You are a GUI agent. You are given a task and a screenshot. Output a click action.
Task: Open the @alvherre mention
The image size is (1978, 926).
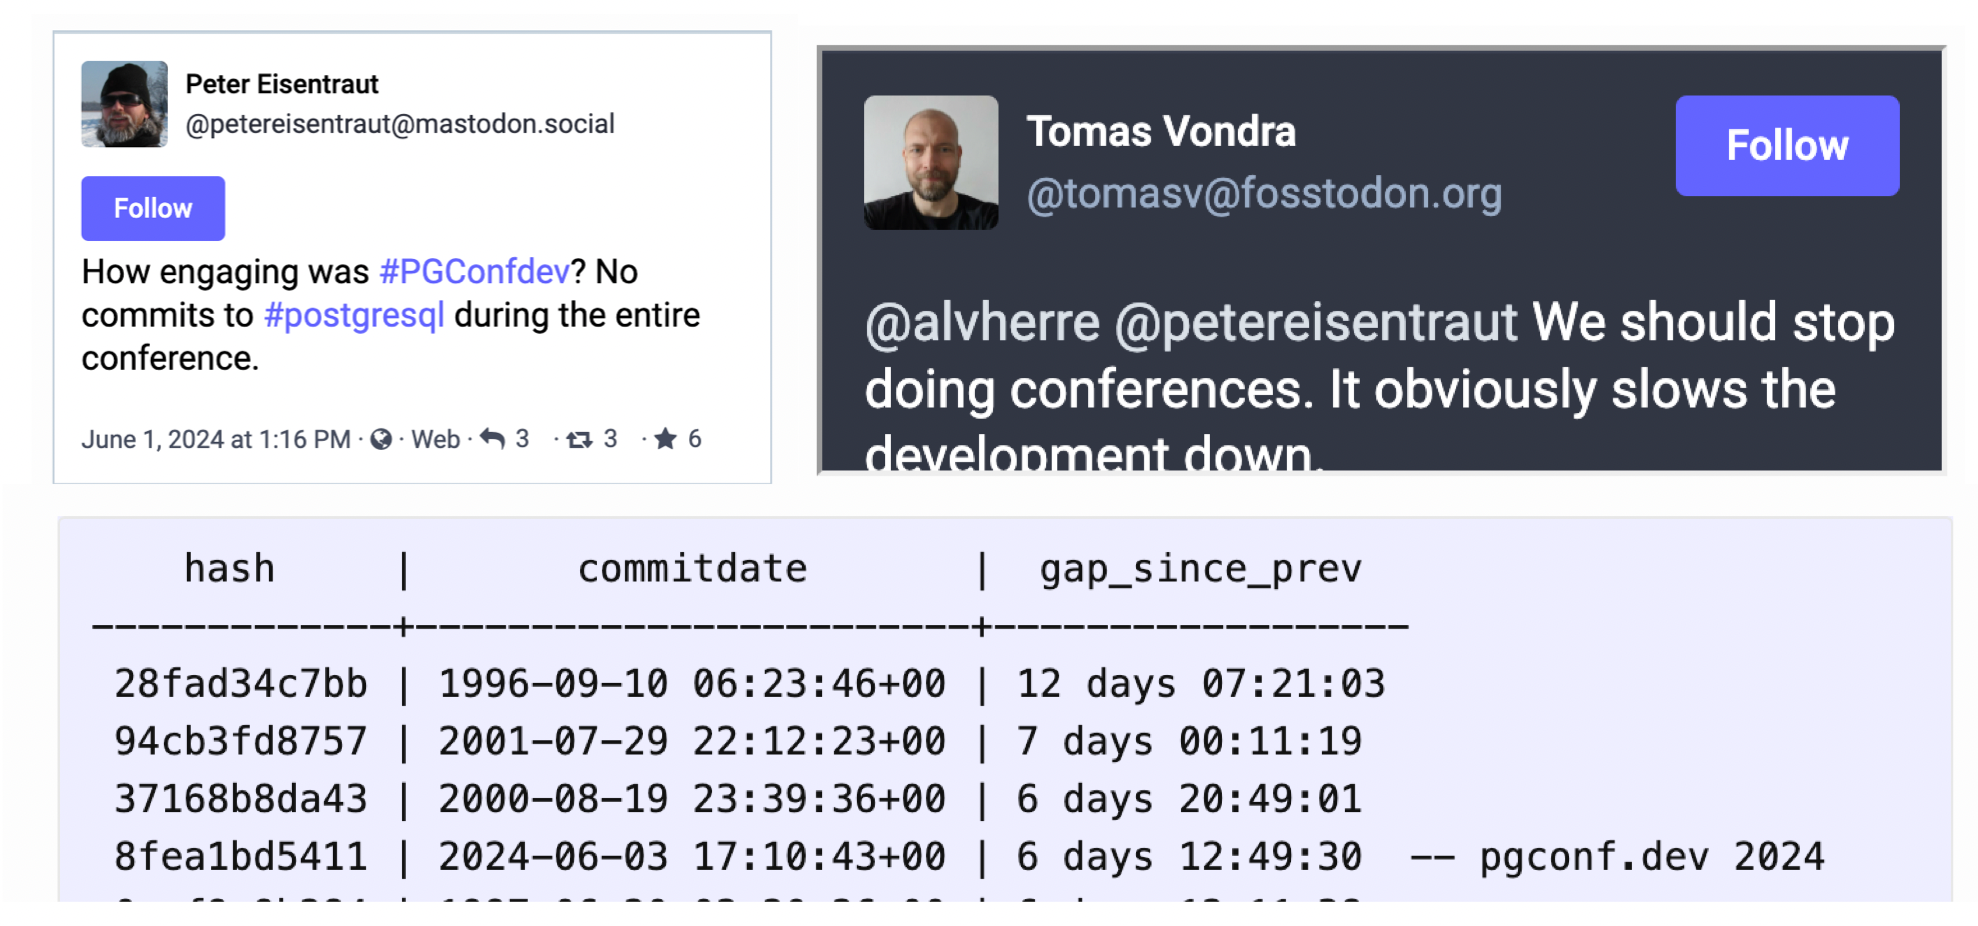point(982,322)
